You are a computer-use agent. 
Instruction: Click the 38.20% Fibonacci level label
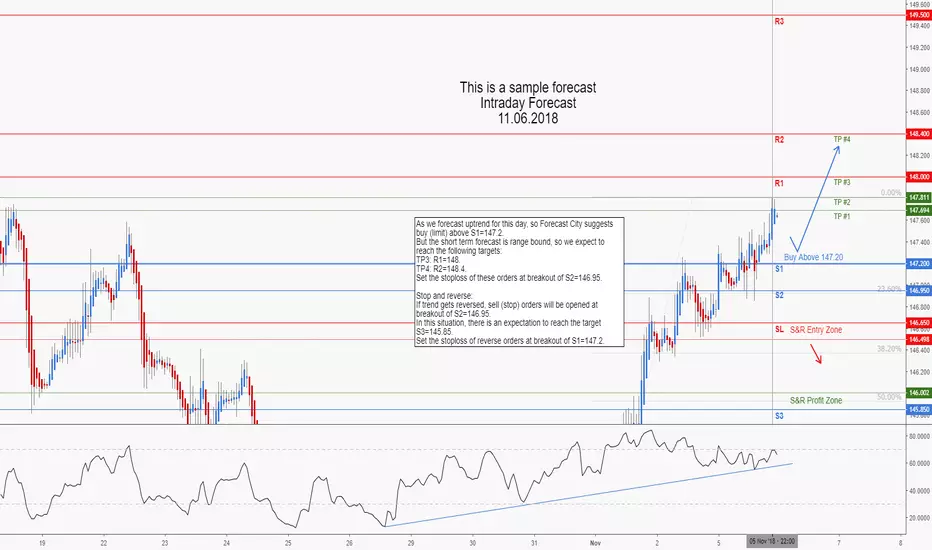tap(889, 349)
